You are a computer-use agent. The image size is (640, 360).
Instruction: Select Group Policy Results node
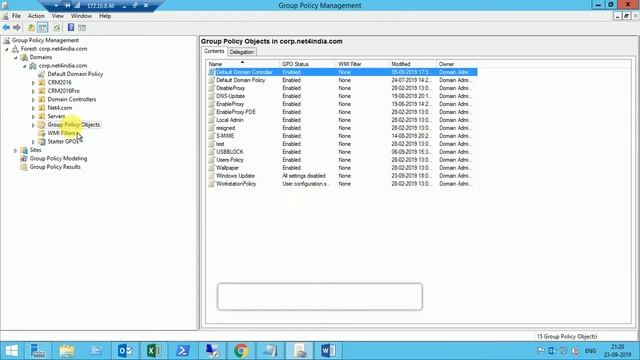point(55,167)
